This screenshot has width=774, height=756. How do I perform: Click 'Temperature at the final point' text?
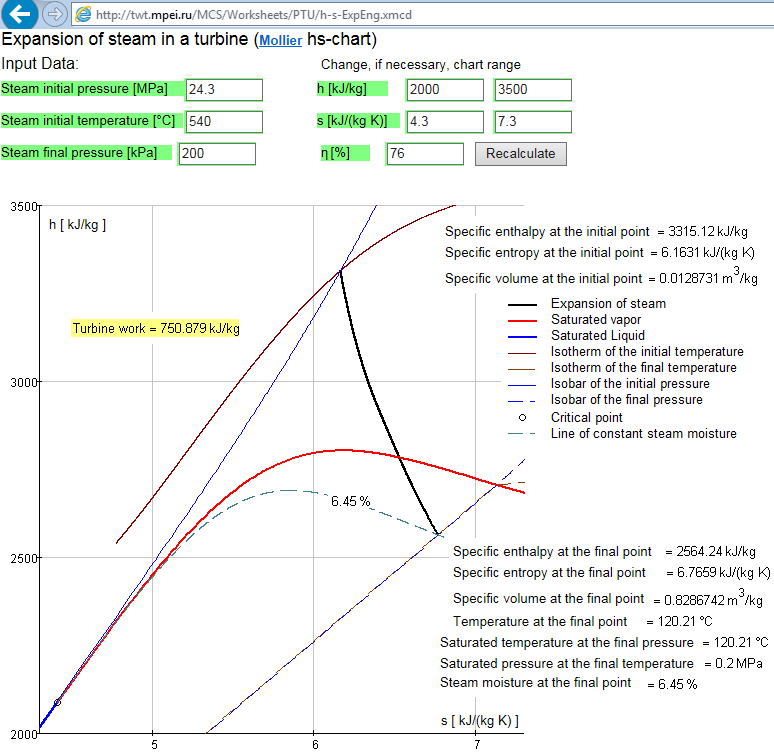point(540,622)
